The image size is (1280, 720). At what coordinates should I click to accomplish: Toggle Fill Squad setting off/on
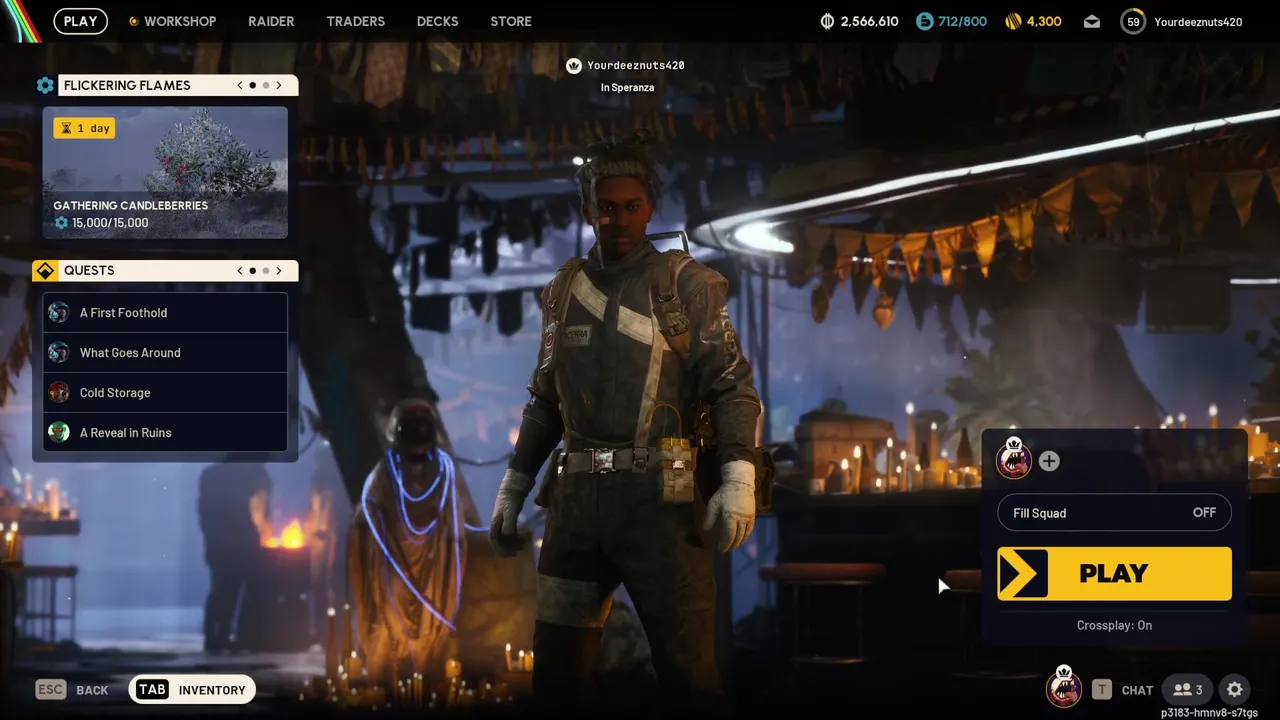(1114, 513)
